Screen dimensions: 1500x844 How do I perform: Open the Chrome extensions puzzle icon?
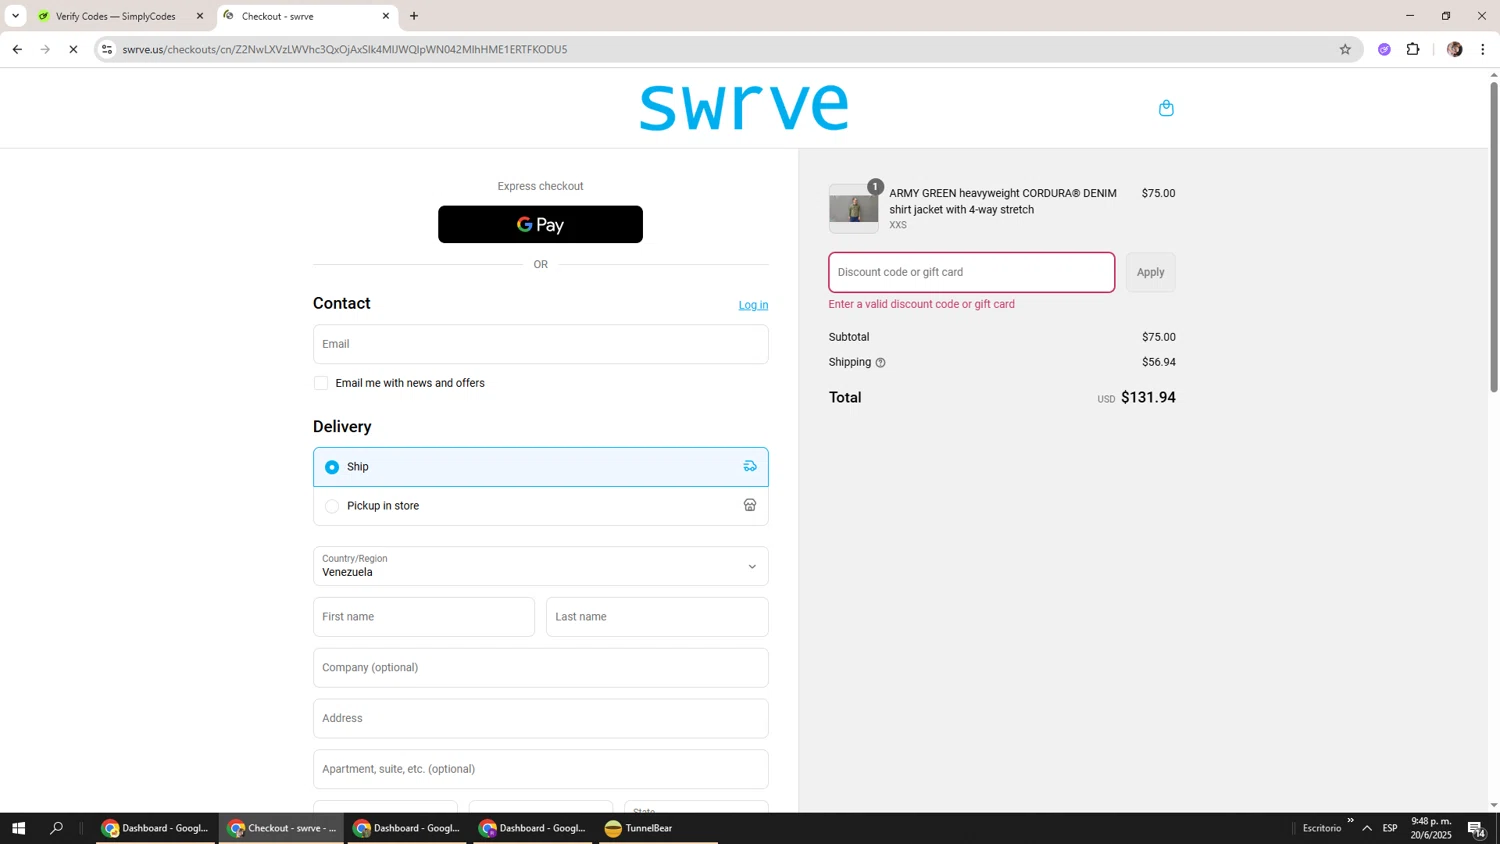pyautogui.click(x=1413, y=49)
